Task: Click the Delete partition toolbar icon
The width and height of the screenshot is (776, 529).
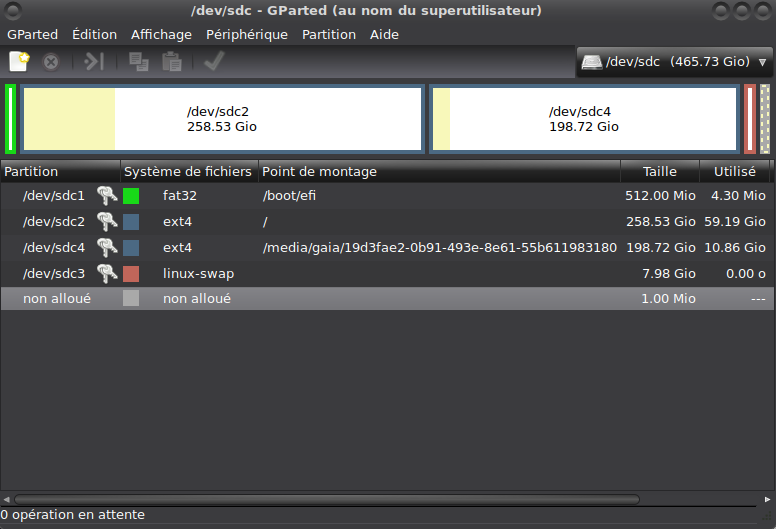Action: click(50, 62)
